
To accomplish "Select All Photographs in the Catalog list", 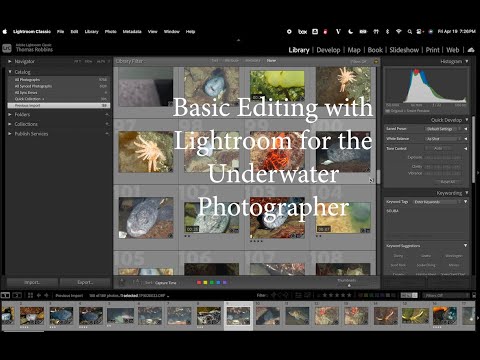I will click(x=59, y=80).
